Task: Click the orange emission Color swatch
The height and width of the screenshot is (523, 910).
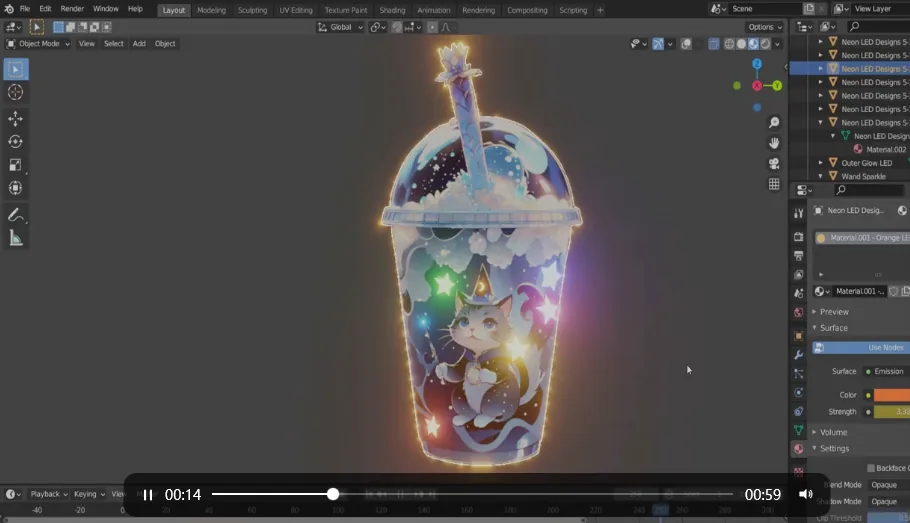Action: (892, 395)
